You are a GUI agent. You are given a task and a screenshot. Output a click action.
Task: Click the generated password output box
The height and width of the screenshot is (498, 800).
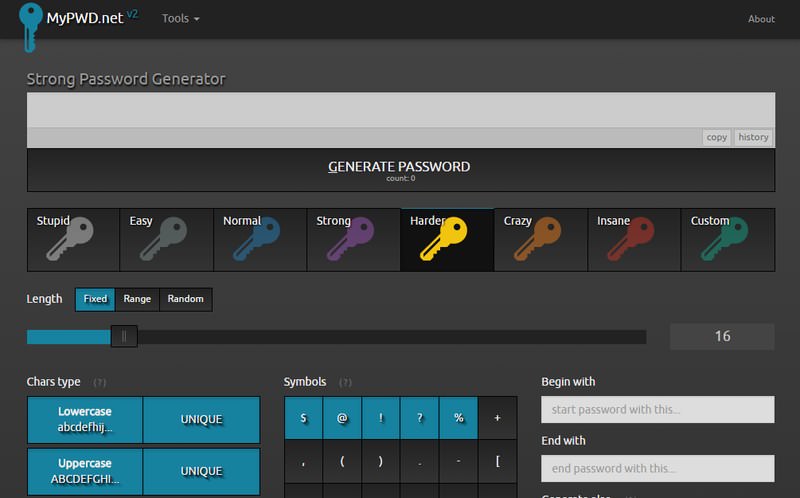pos(401,110)
